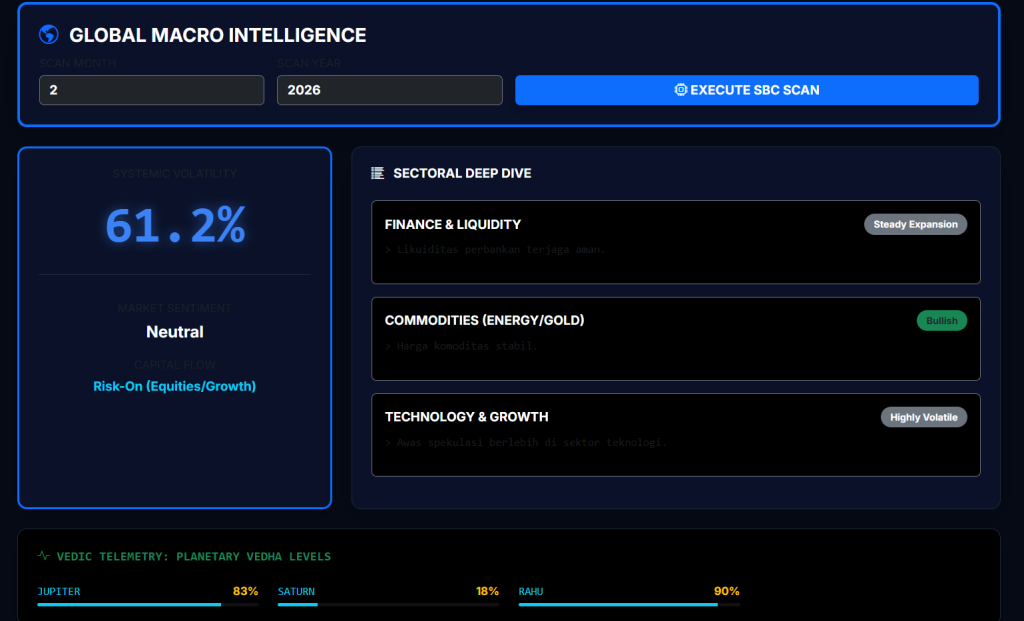Click the 61.2% systemic volatility value

[x=175, y=226]
